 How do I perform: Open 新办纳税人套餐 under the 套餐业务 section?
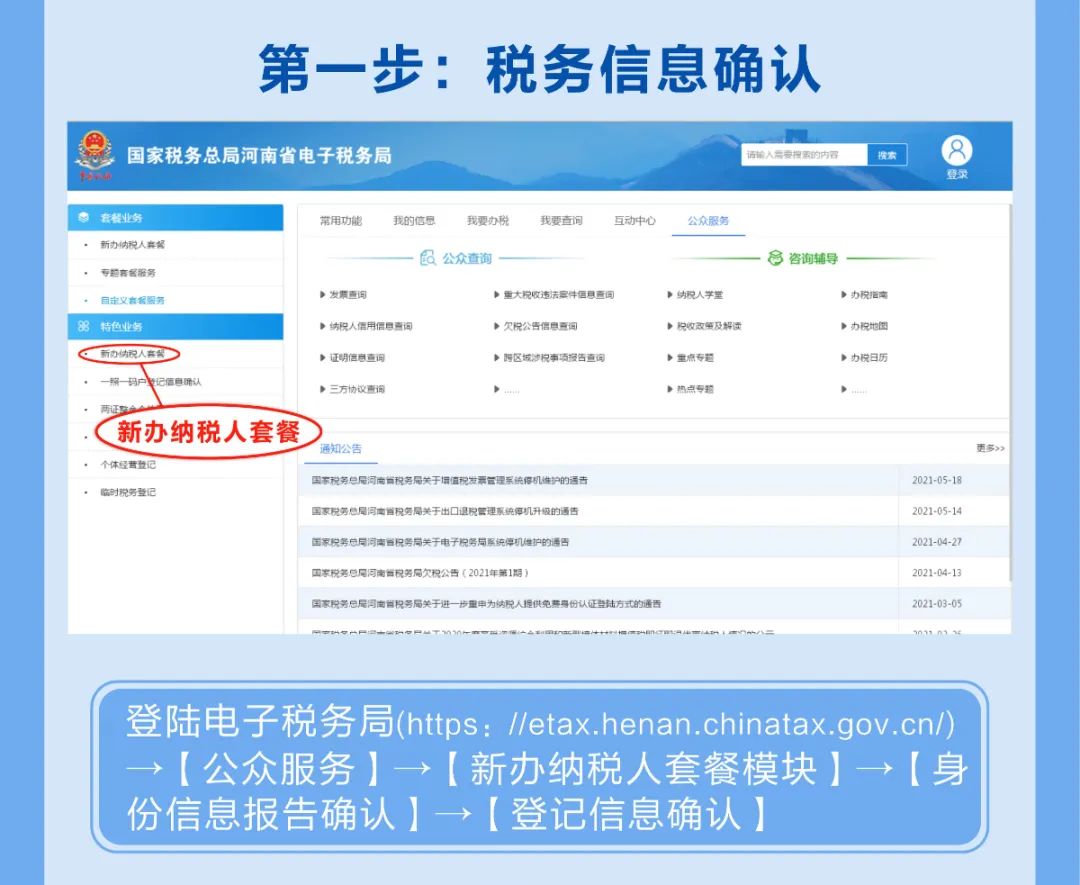(x=132, y=244)
